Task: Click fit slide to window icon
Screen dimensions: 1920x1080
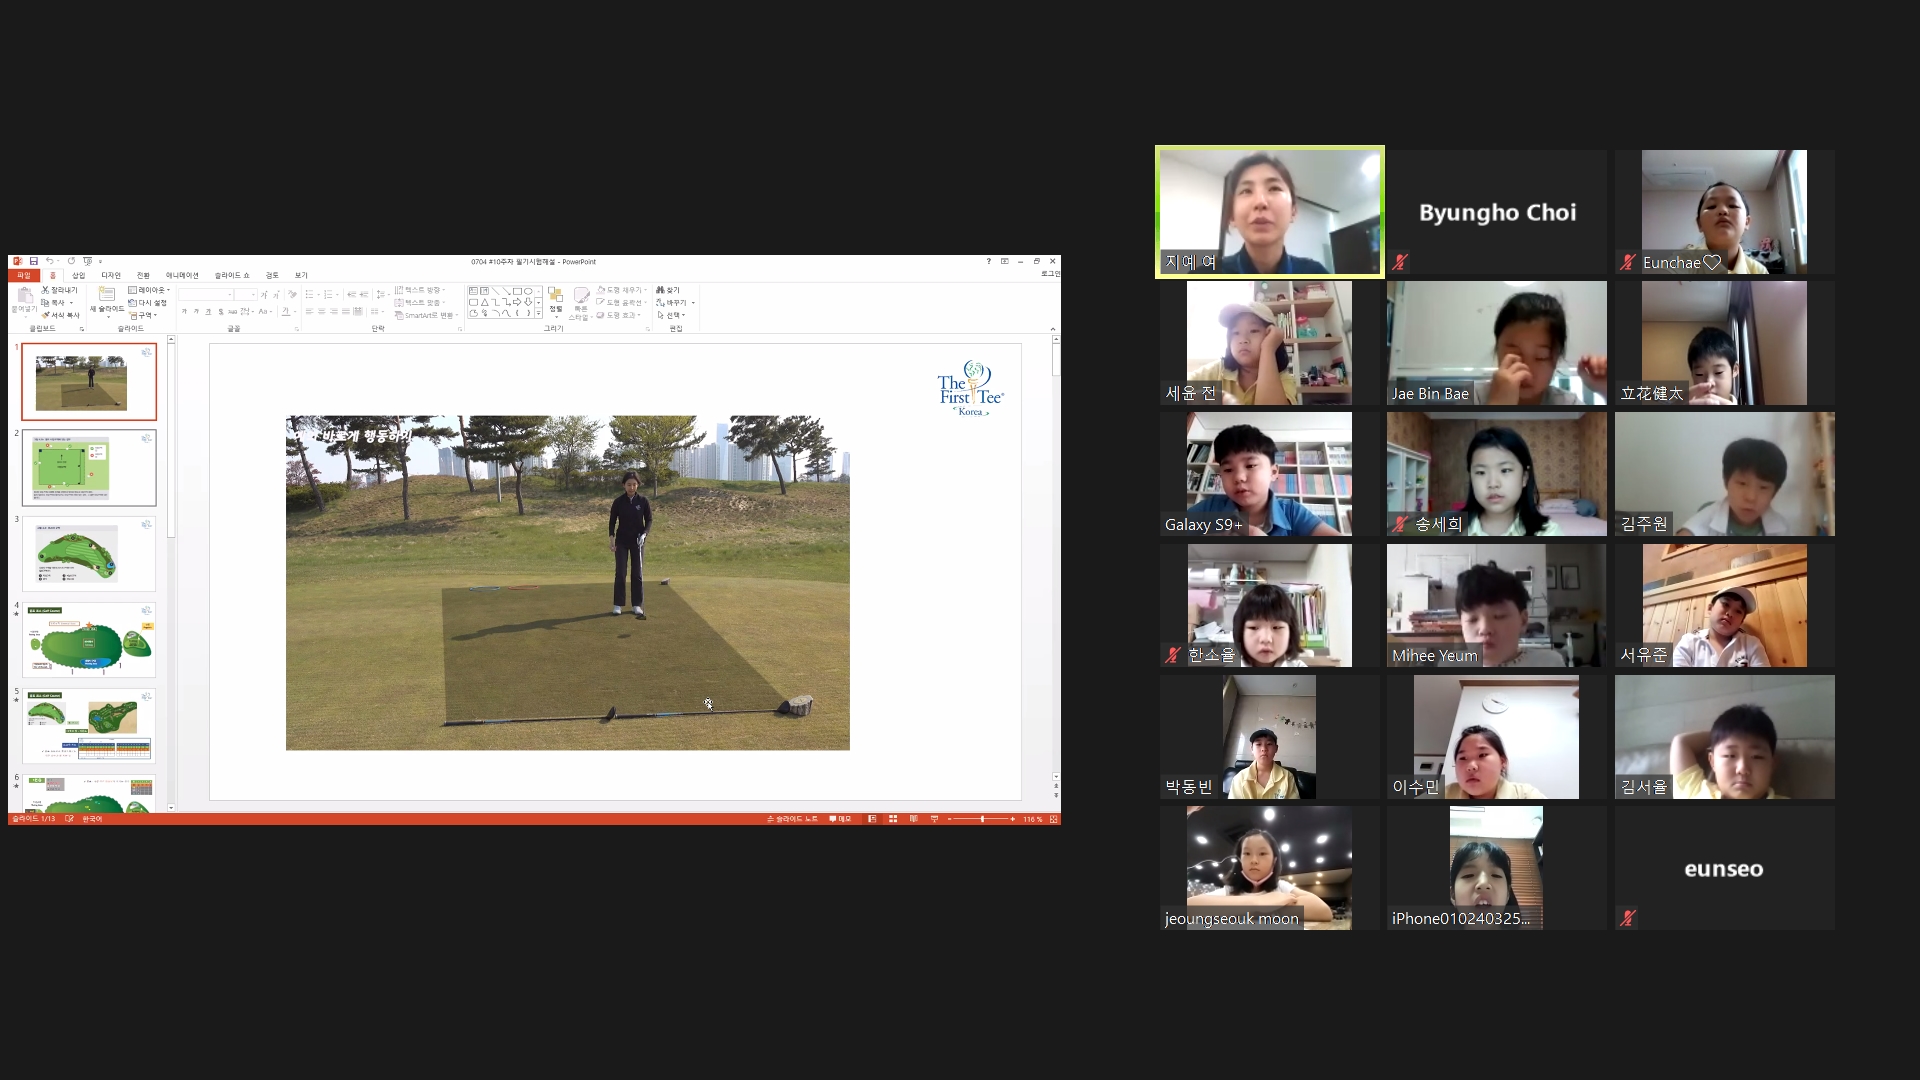Action: pos(1053,819)
